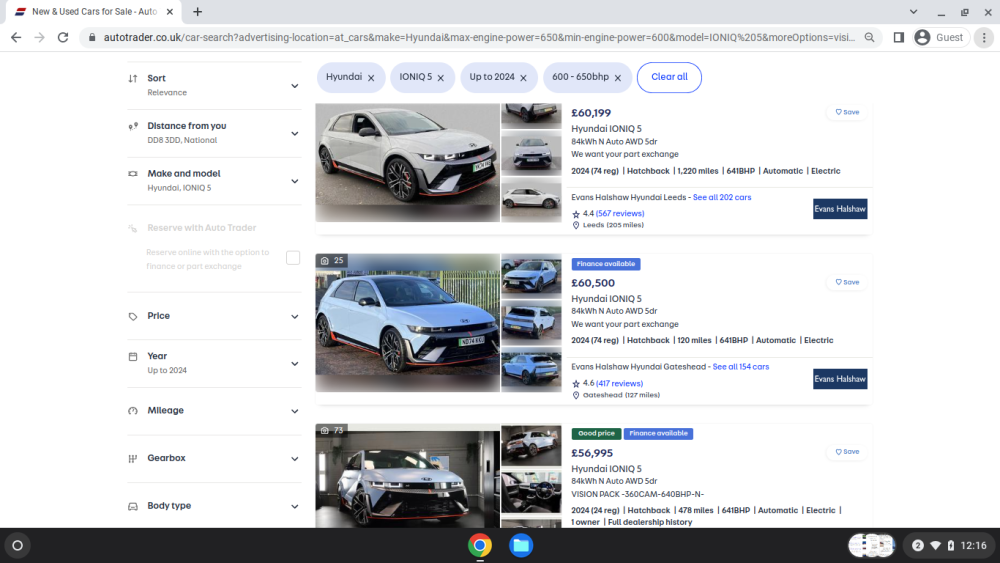Open the ChromeOS launcher

(17, 546)
